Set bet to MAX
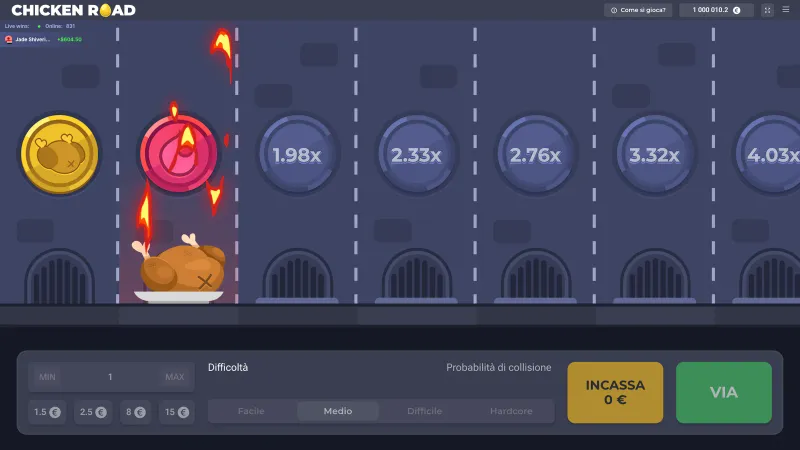Screen dimensions: 800x450 click(x=174, y=377)
